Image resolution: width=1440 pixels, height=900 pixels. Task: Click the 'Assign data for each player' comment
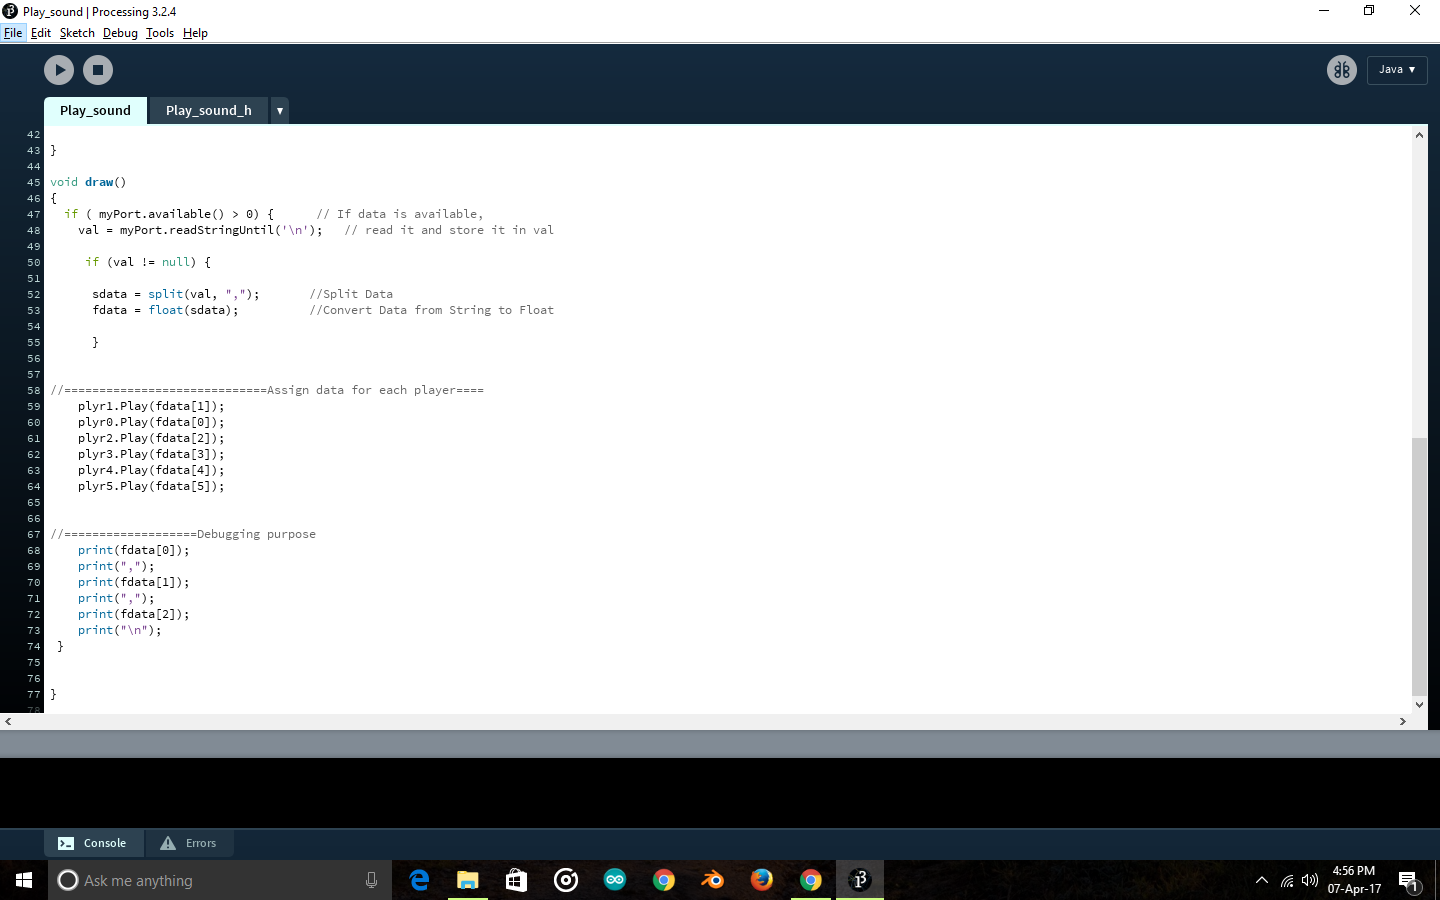267,390
